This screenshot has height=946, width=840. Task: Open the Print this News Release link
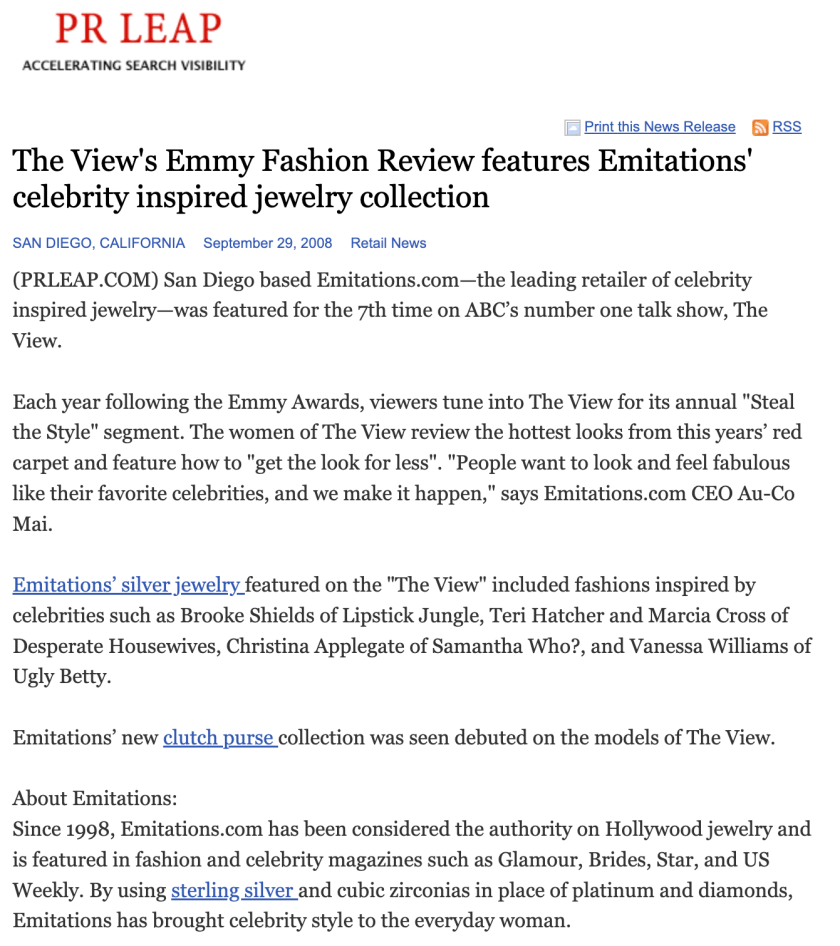[659, 127]
